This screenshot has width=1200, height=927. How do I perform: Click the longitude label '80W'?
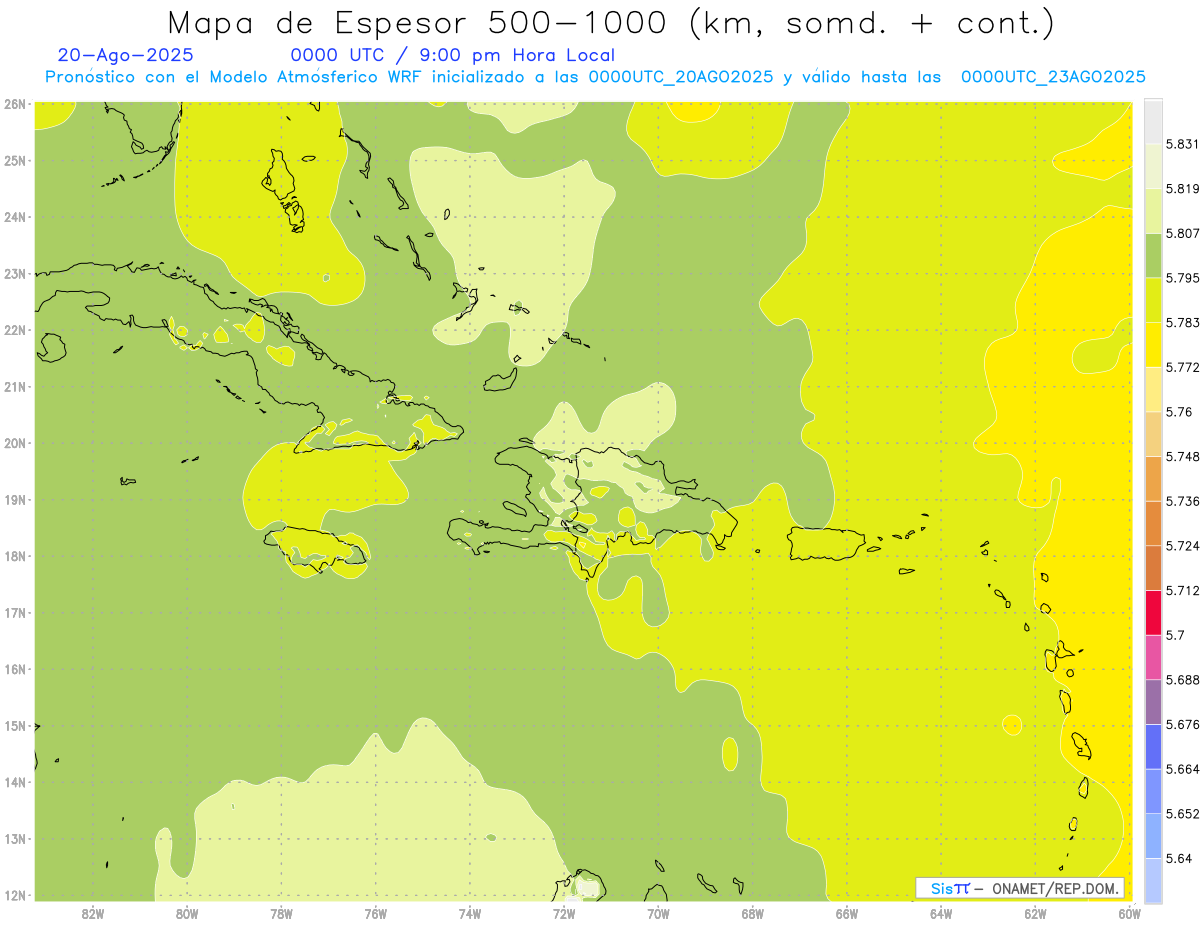pos(187,912)
